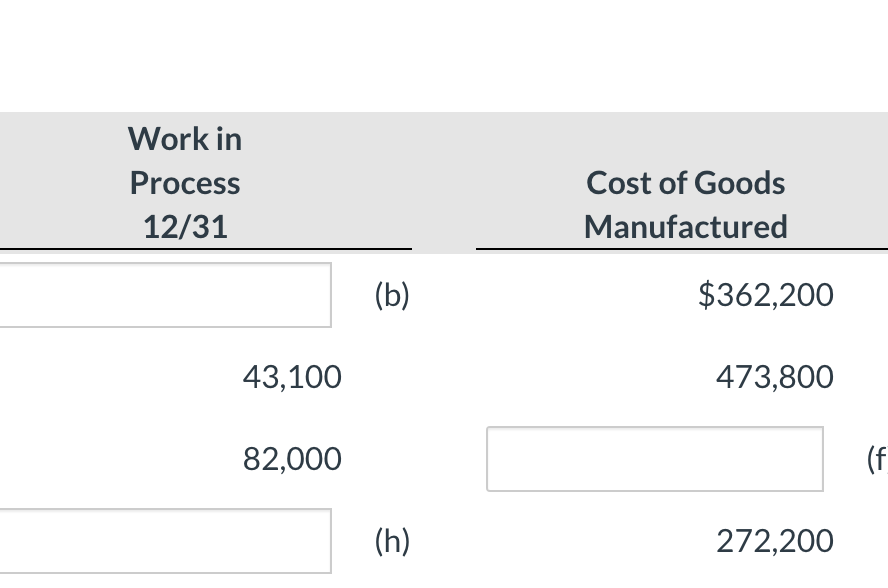Viewport: 888px width, 588px height.
Task: Click the blank area above the table
Action: point(444,55)
